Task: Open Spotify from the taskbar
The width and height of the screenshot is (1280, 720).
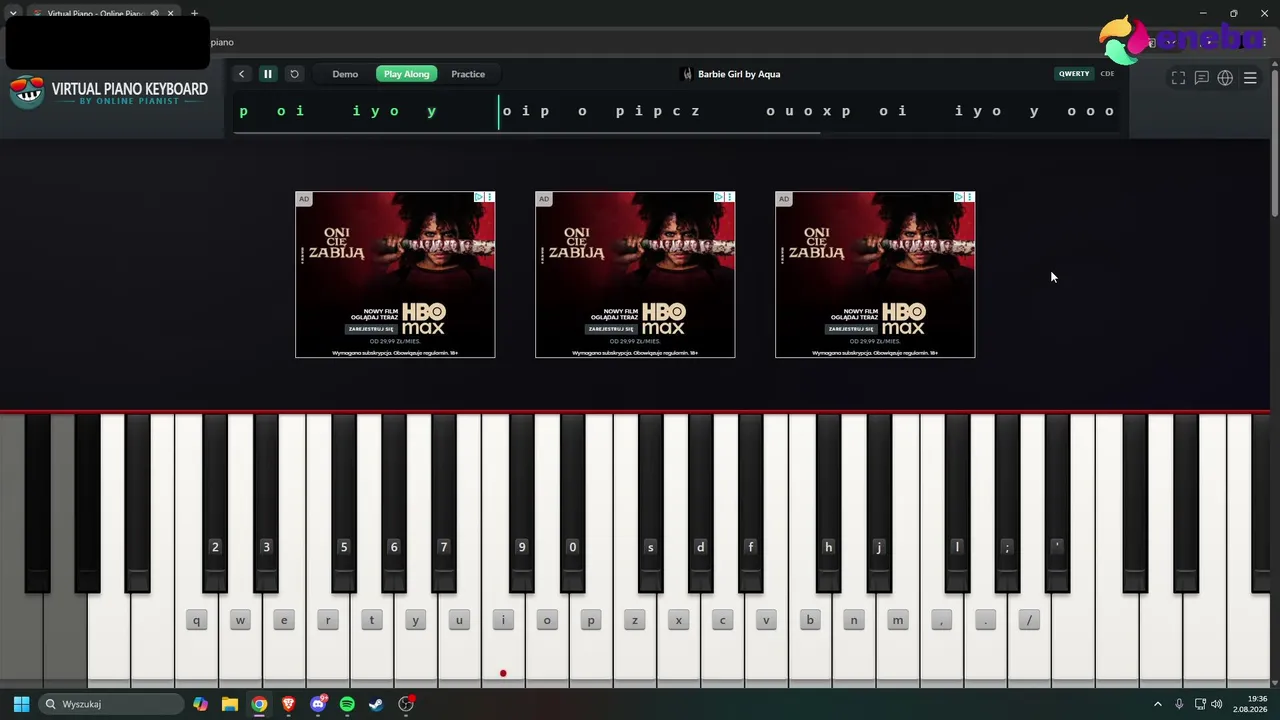Action: tap(347, 704)
